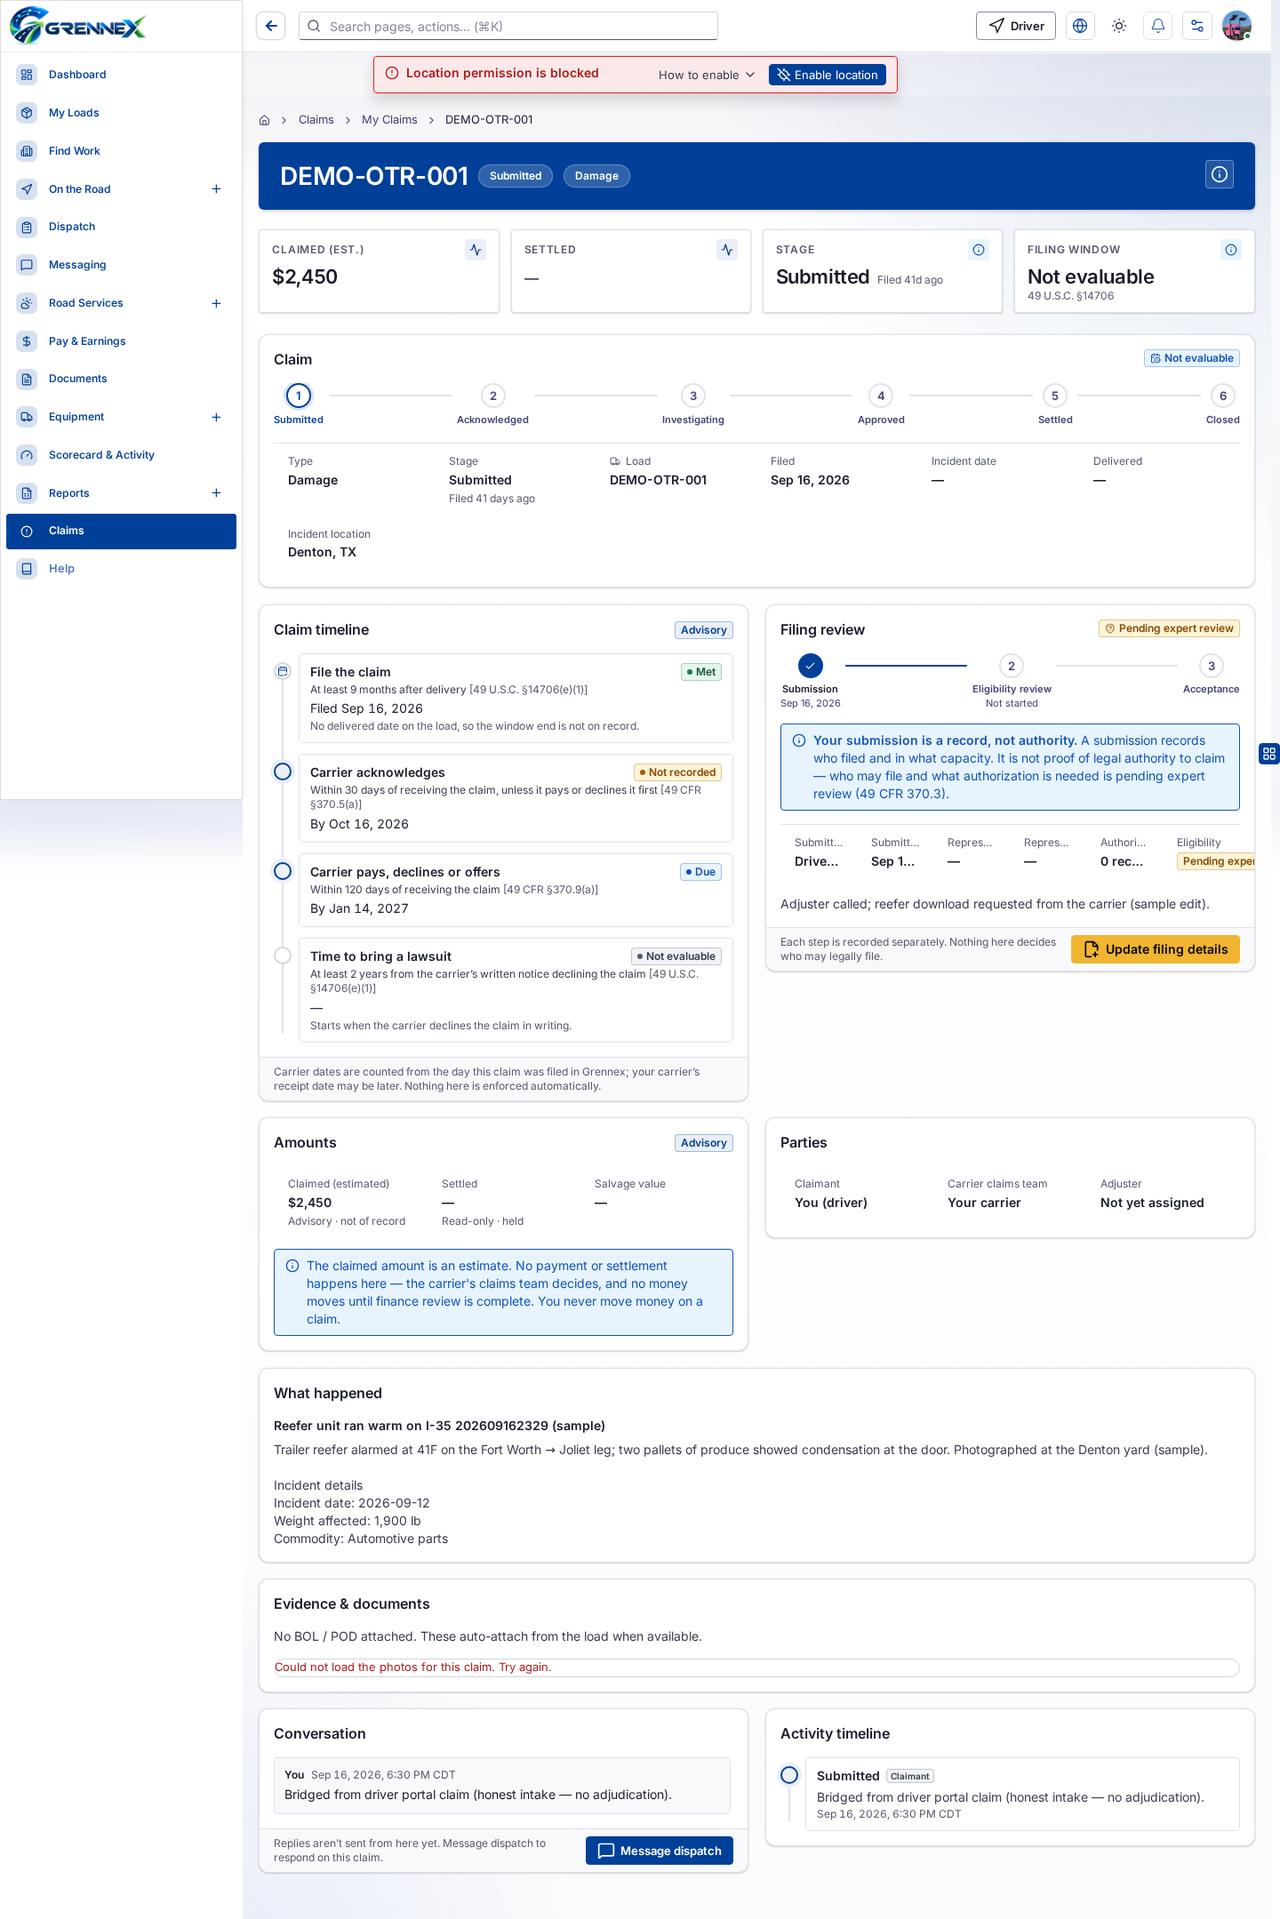Image resolution: width=1280 pixels, height=1919 pixels.
Task: Click claim step 6 Closed circle
Action: 1223,396
